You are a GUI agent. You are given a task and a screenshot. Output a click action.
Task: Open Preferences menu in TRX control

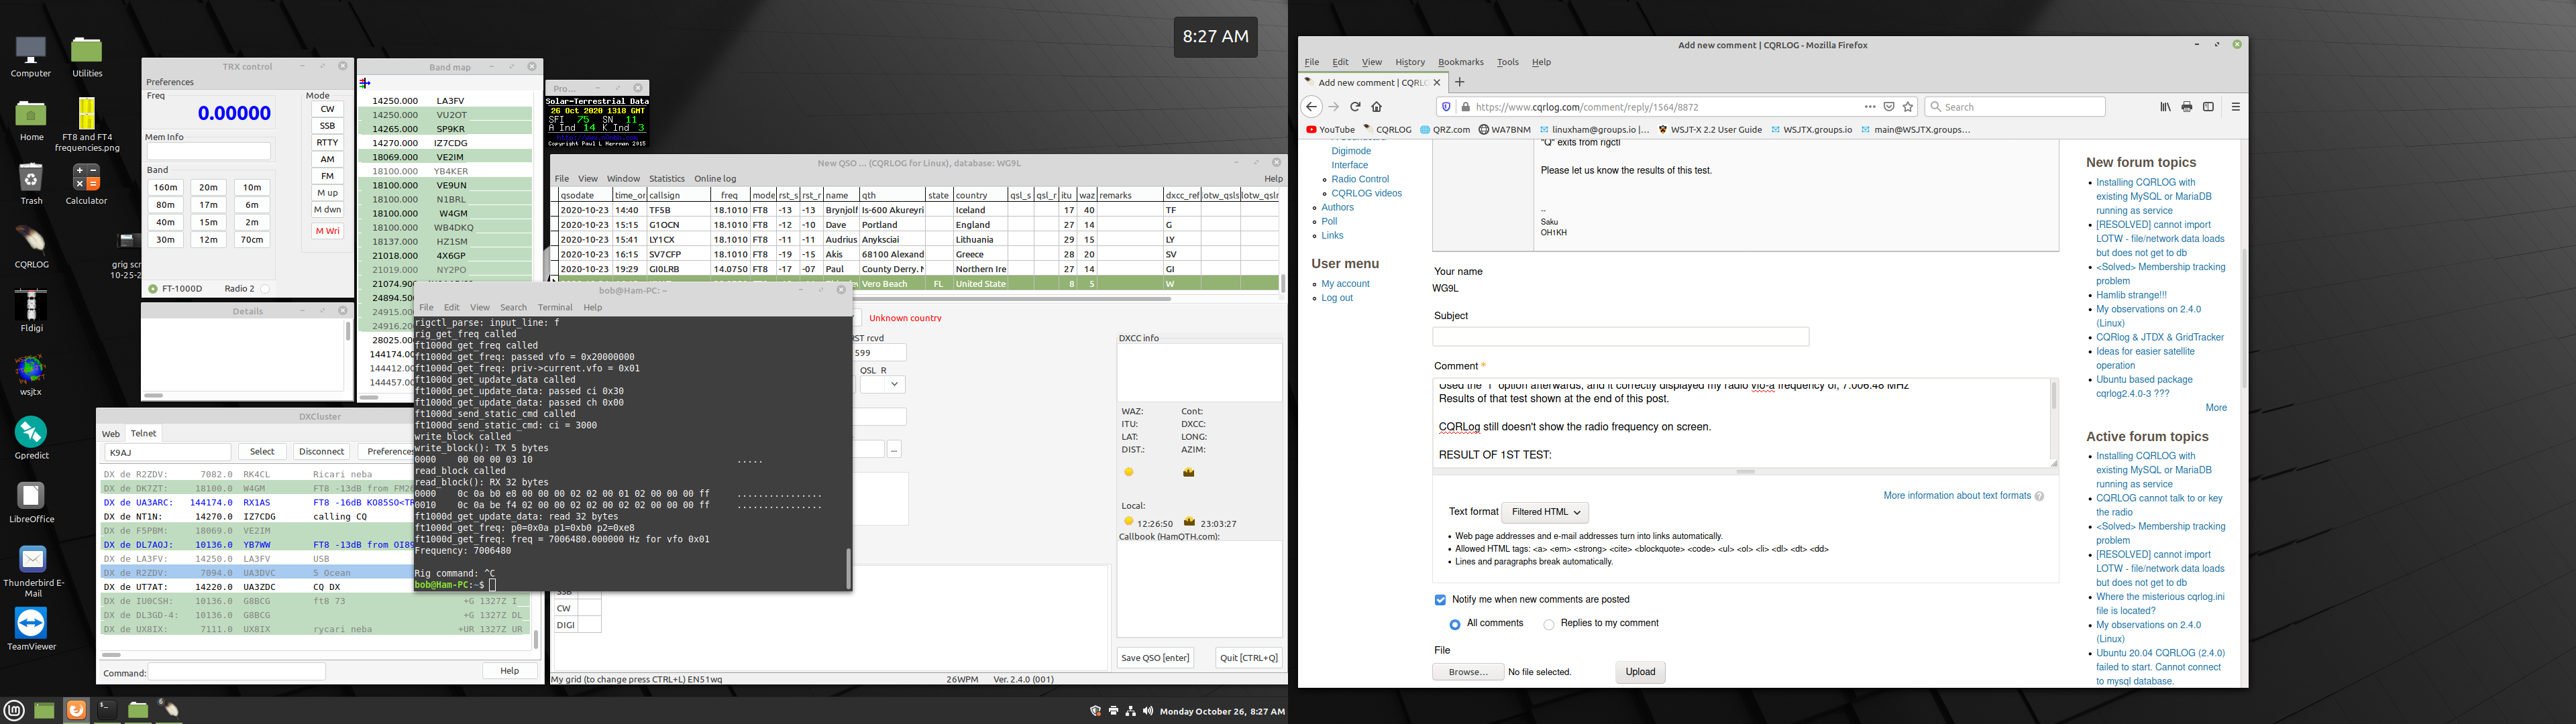[170, 82]
